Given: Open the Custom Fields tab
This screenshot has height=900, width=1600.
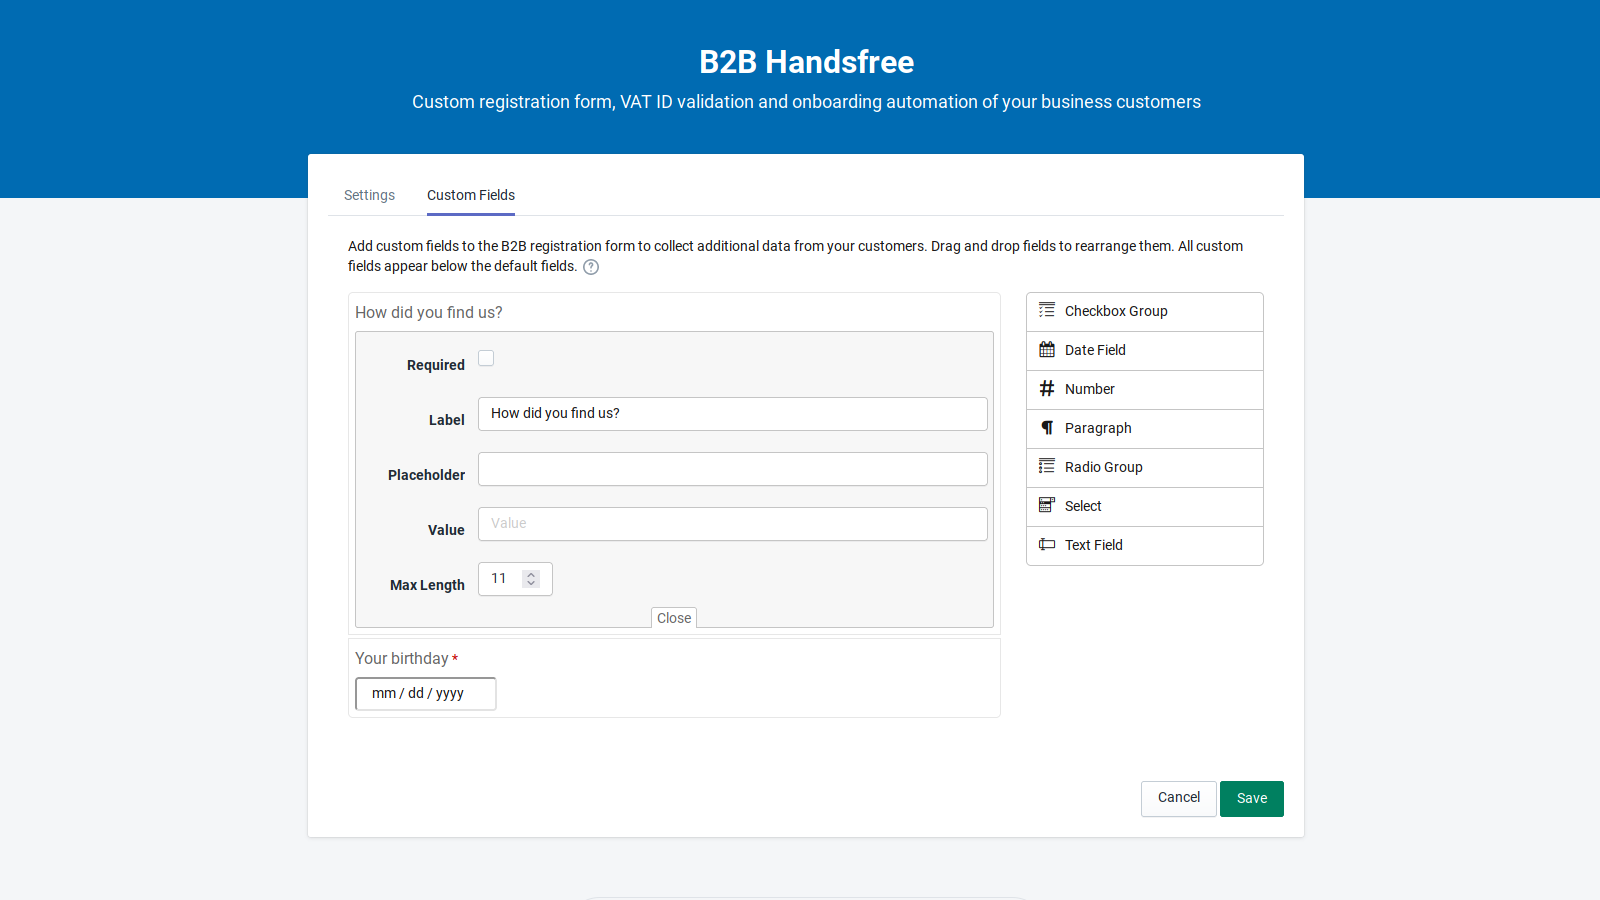Looking at the screenshot, I should (471, 195).
